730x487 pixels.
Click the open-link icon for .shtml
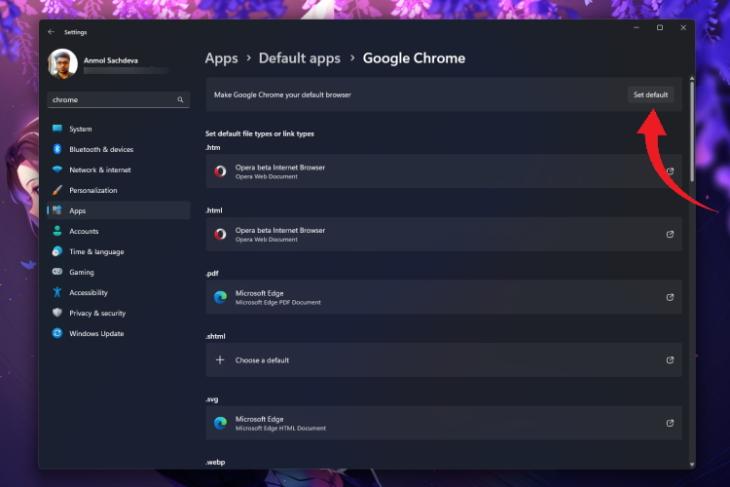click(x=670, y=360)
